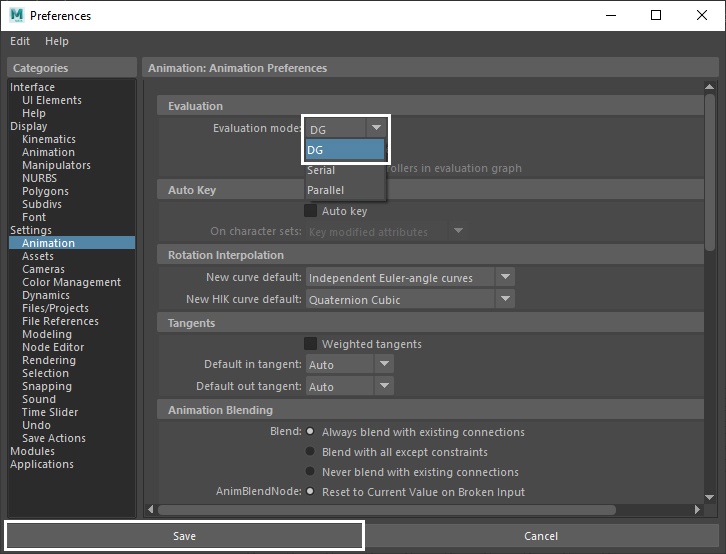Save the preferences
The image size is (726, 554).
184,536
